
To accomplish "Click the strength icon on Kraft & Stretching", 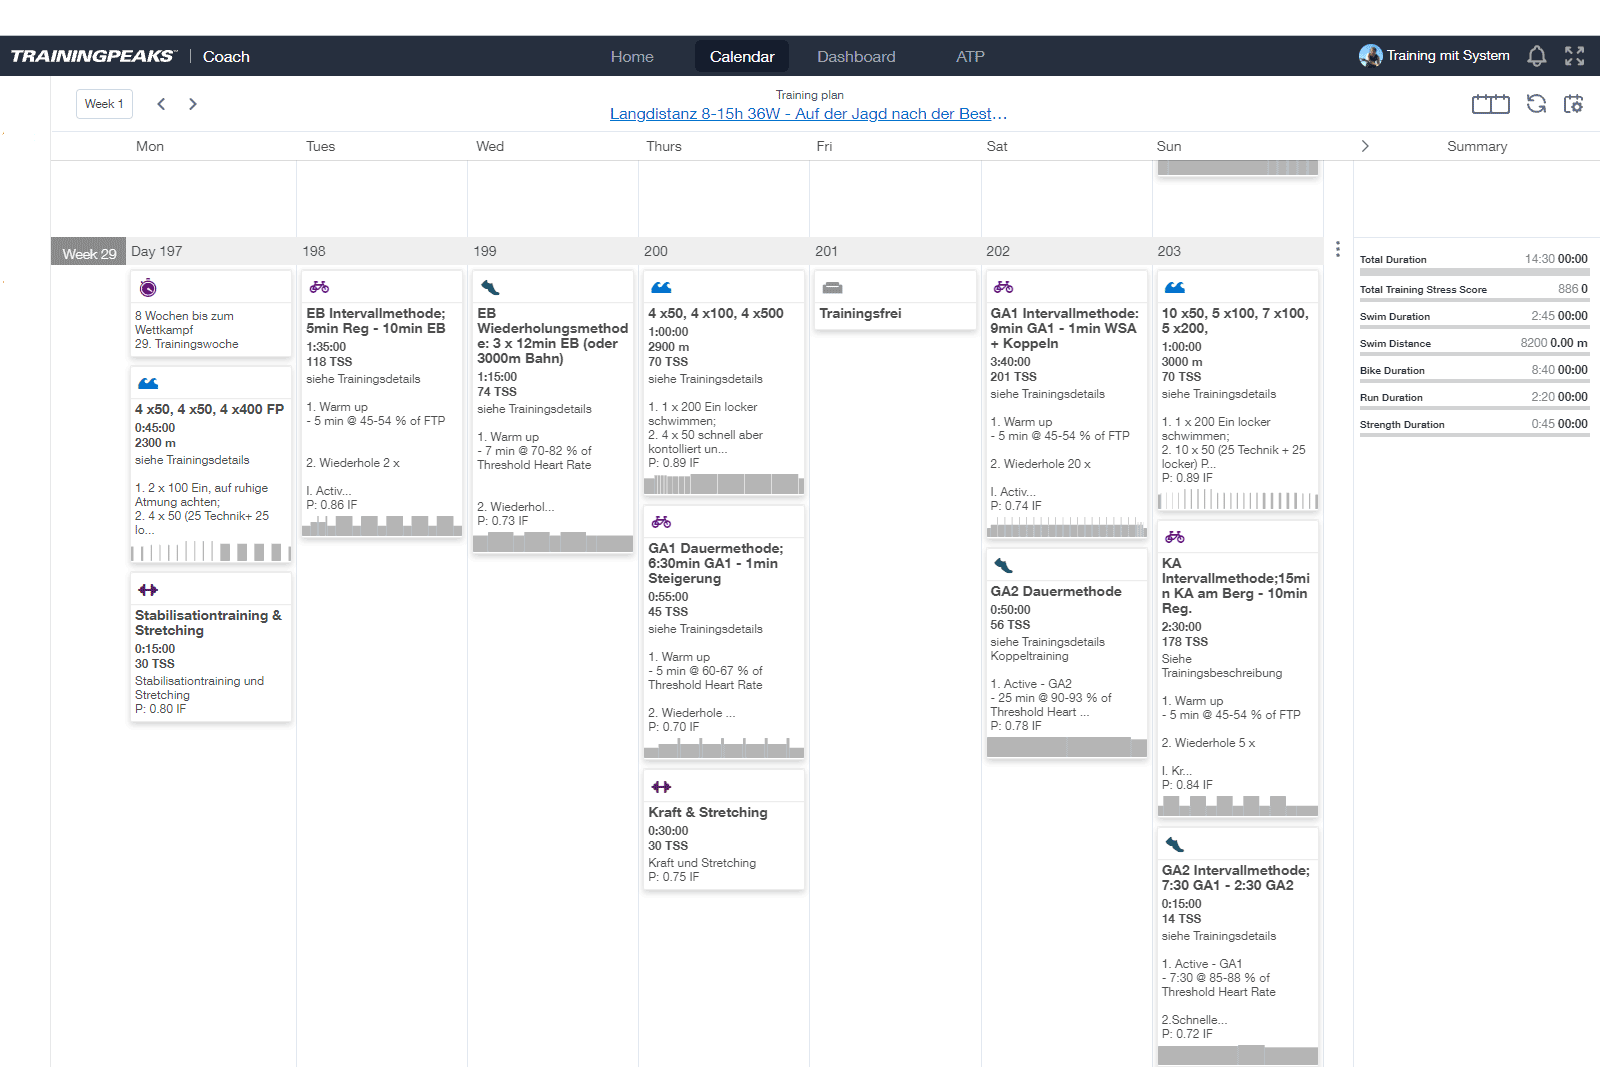I will point(661,787).
